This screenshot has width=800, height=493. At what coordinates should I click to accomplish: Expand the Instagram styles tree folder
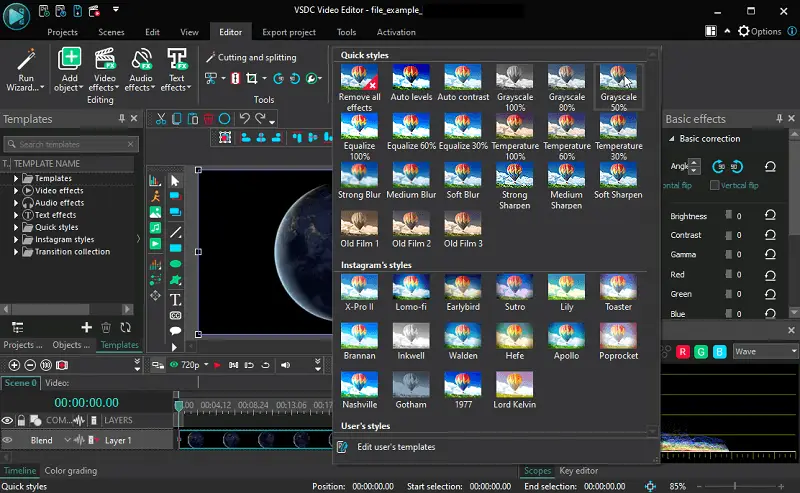pos(16,239)
